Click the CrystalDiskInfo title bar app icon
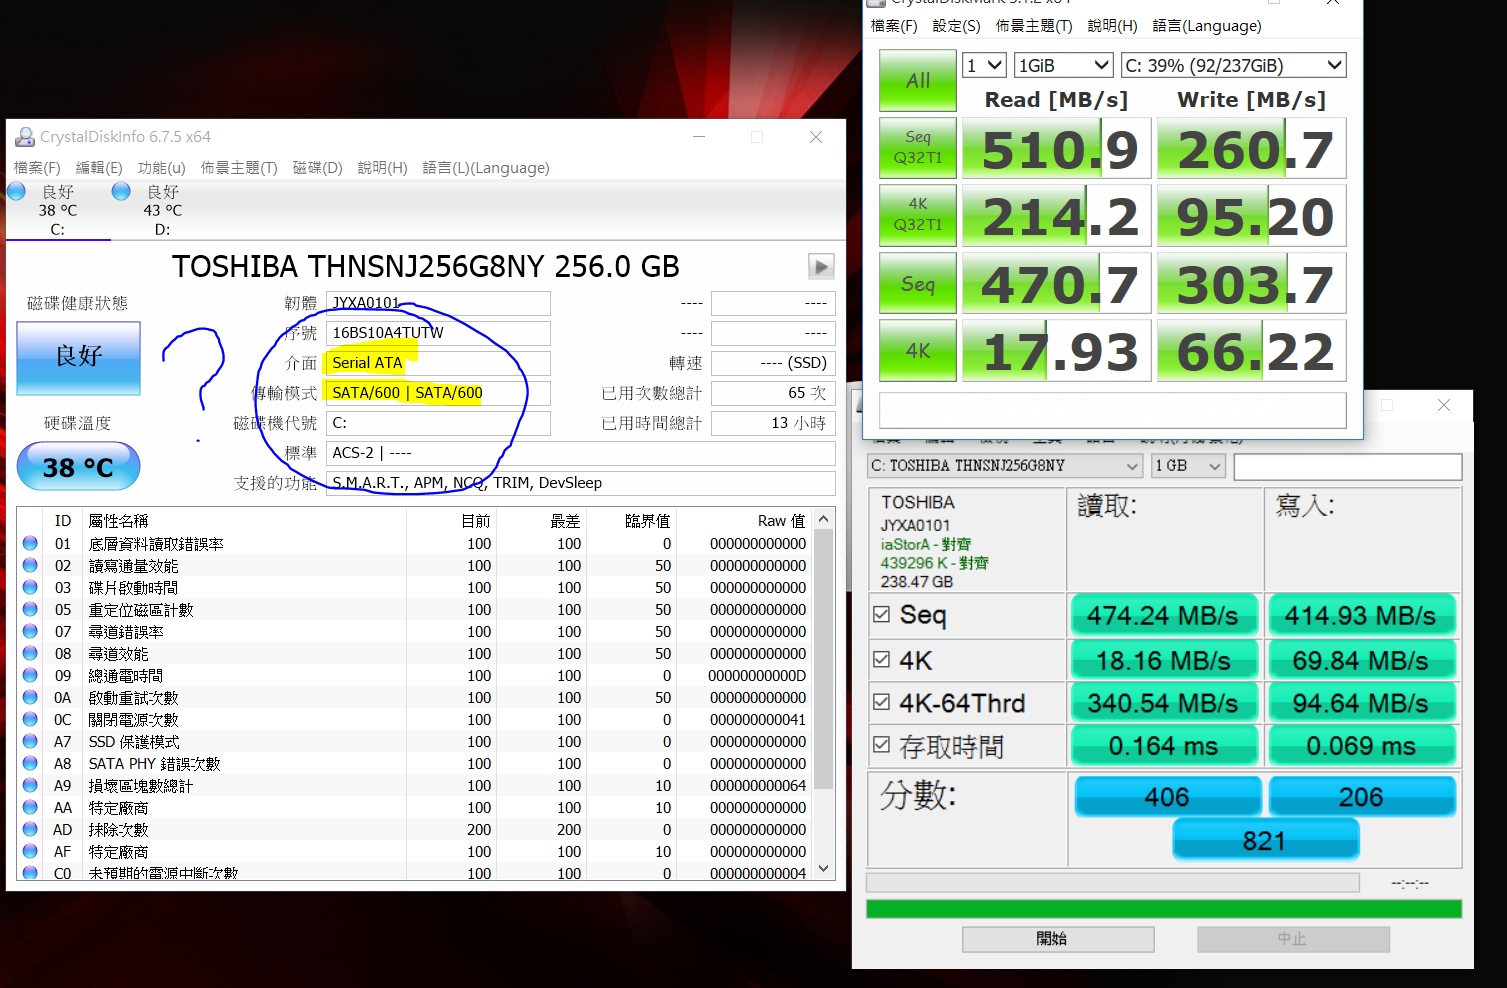The width and height of the screenshot is (1507, 988). (24, 137)
